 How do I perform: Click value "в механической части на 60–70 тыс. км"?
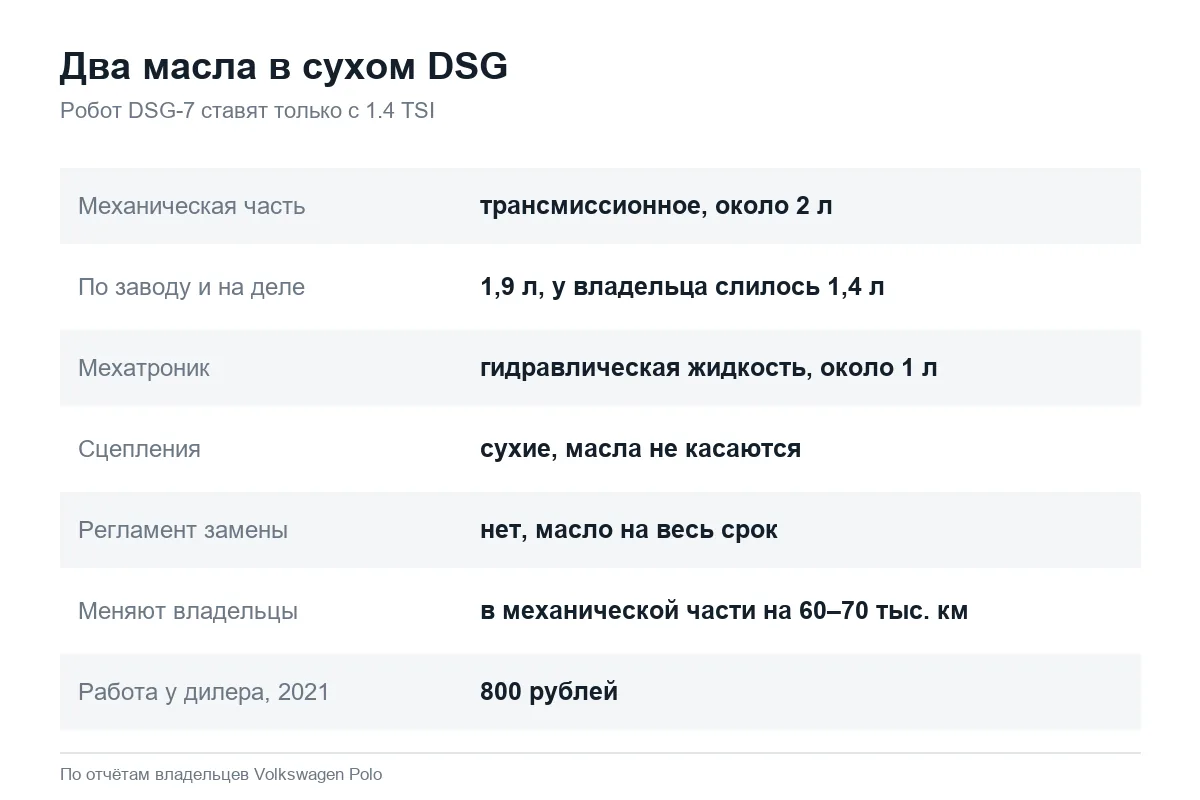pyautogui.click(x=724, y=611)
